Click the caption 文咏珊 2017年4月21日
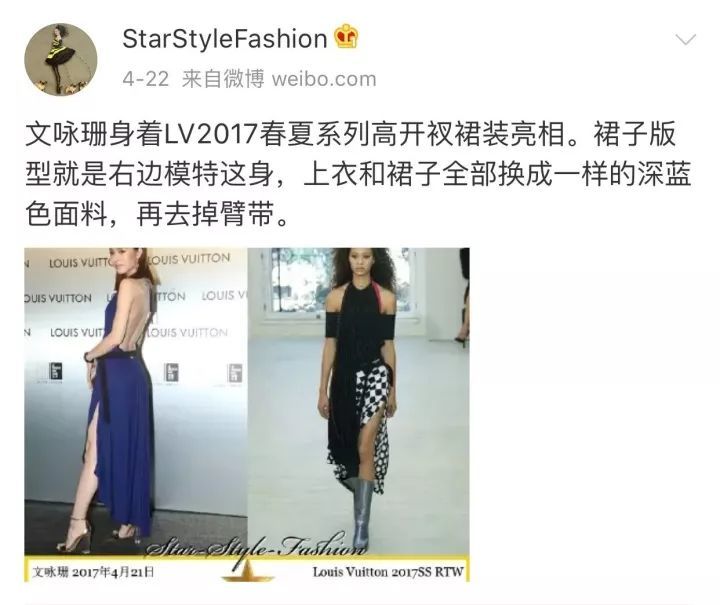The image size is (720, 605). (x=93, y=572)
